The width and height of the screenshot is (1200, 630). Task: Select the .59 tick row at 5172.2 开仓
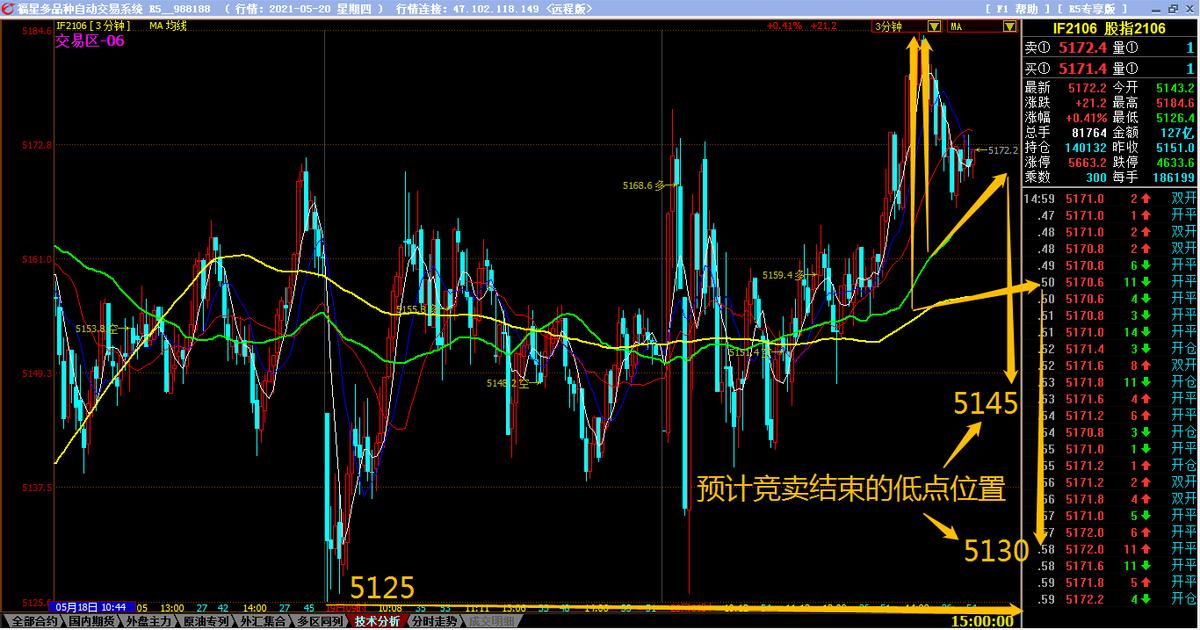pos(1111,599)
